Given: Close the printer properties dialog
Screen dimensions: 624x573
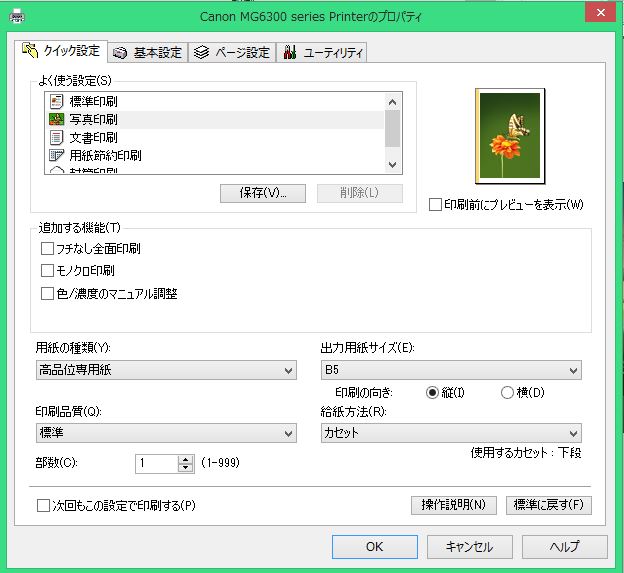Looking at the screenshot, I should (x=601, y=13).
